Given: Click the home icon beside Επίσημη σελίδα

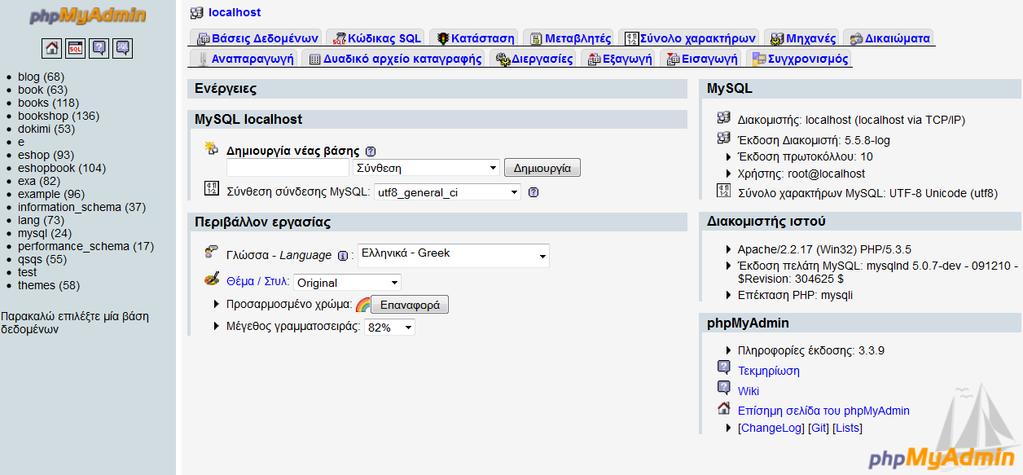Looking at the screenshot, I should point(724,408).
